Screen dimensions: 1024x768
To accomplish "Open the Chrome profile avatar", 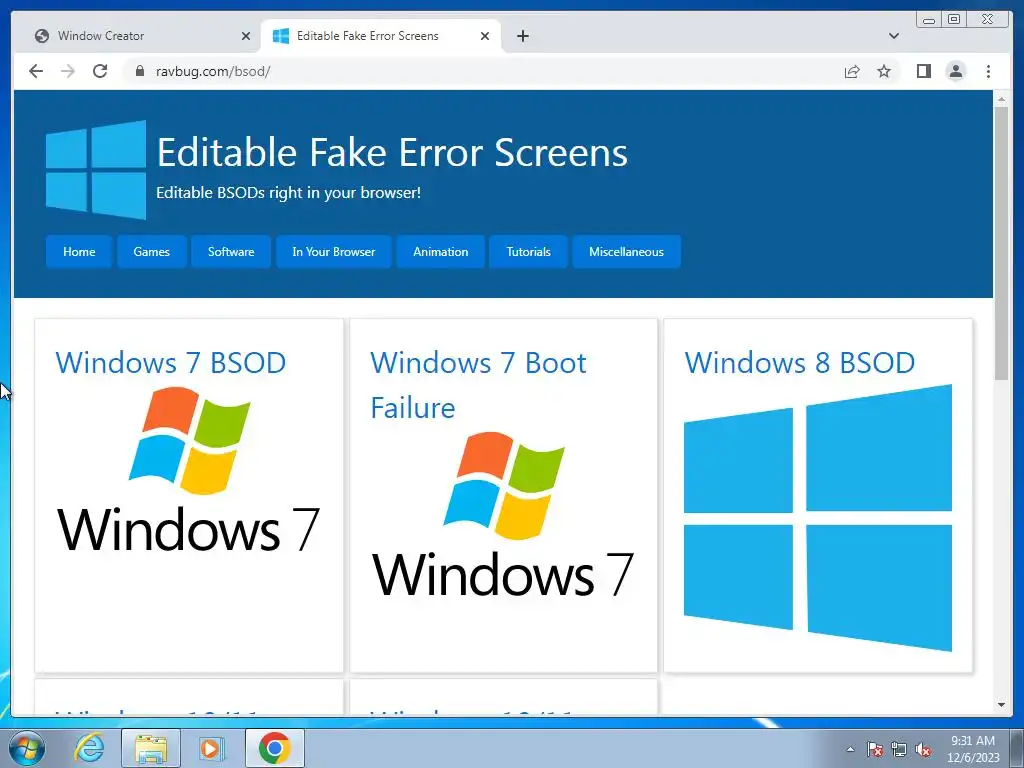I will (955, 71).
